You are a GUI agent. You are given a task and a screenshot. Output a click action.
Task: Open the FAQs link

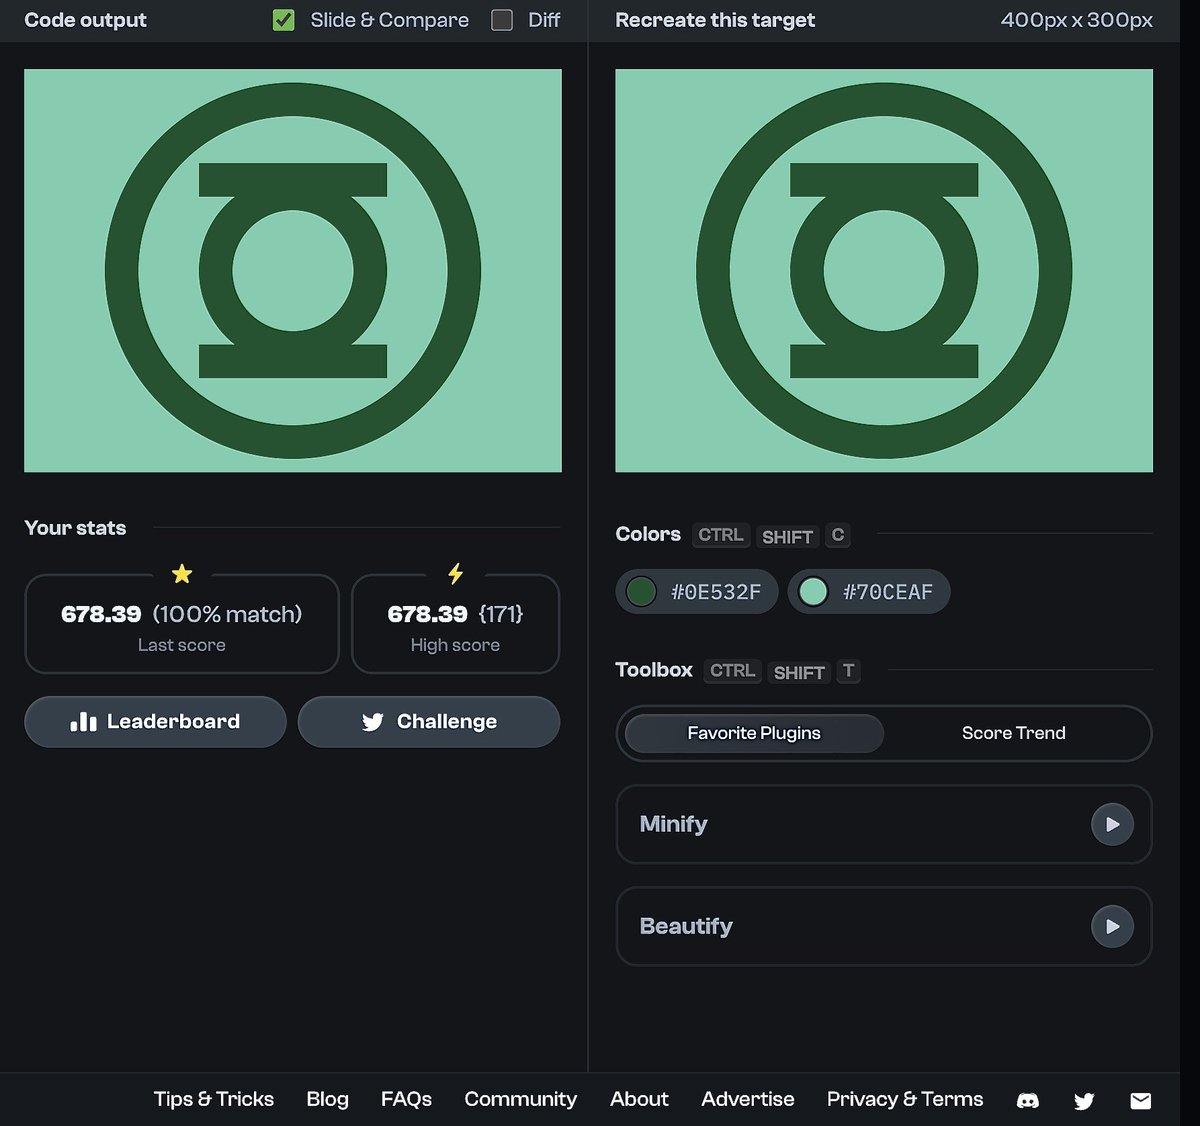406,1099
